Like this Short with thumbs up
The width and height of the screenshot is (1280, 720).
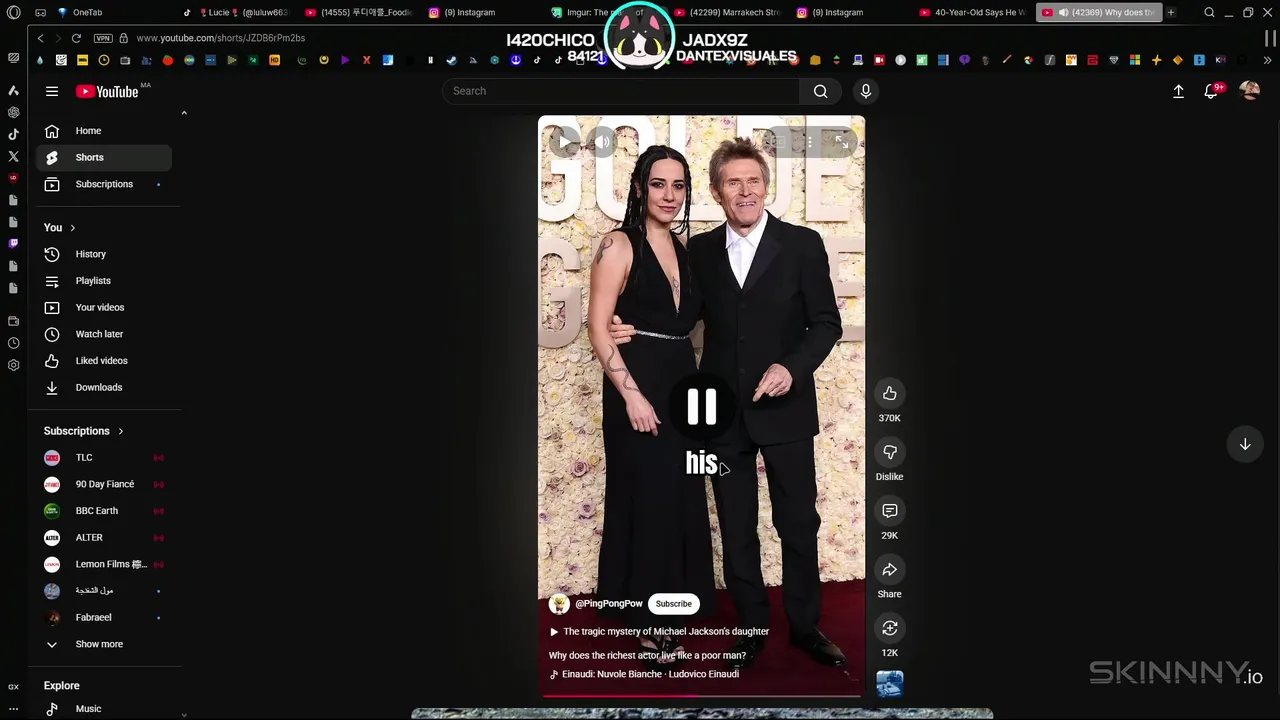coord(889,393)
